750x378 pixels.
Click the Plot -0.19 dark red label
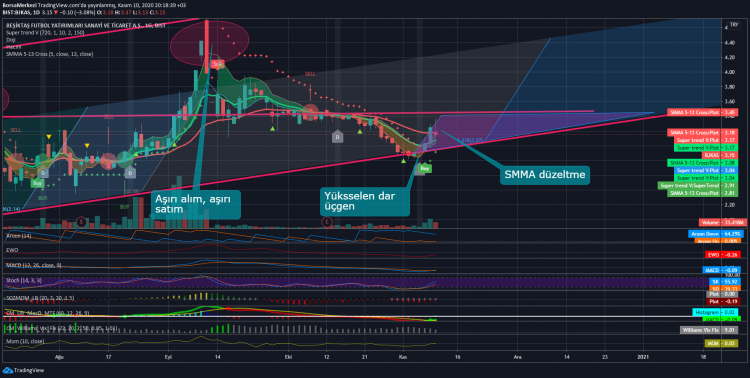723,301
